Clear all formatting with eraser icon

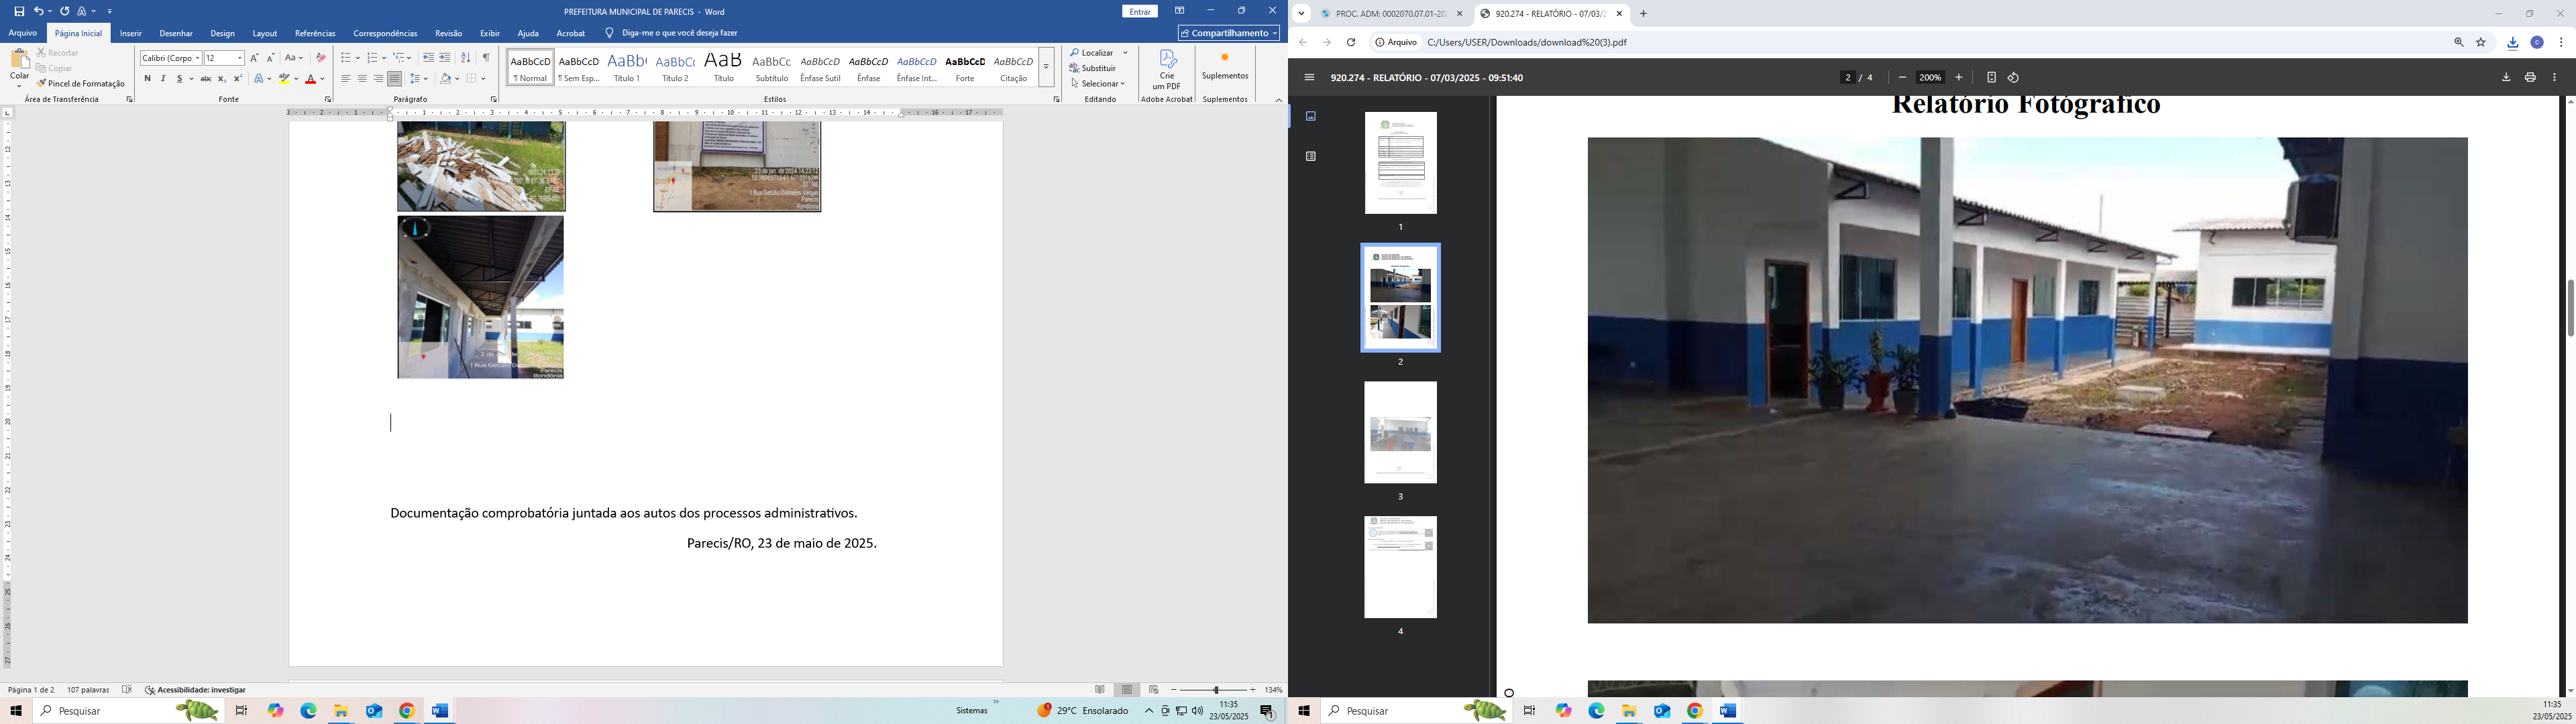pyautogui.click(x=321, y=58)
